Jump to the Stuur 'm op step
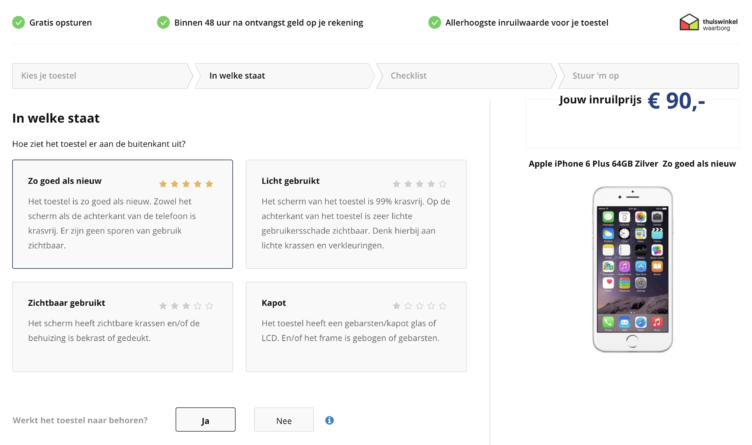The image size is (752, 445). tap(646, 76)
